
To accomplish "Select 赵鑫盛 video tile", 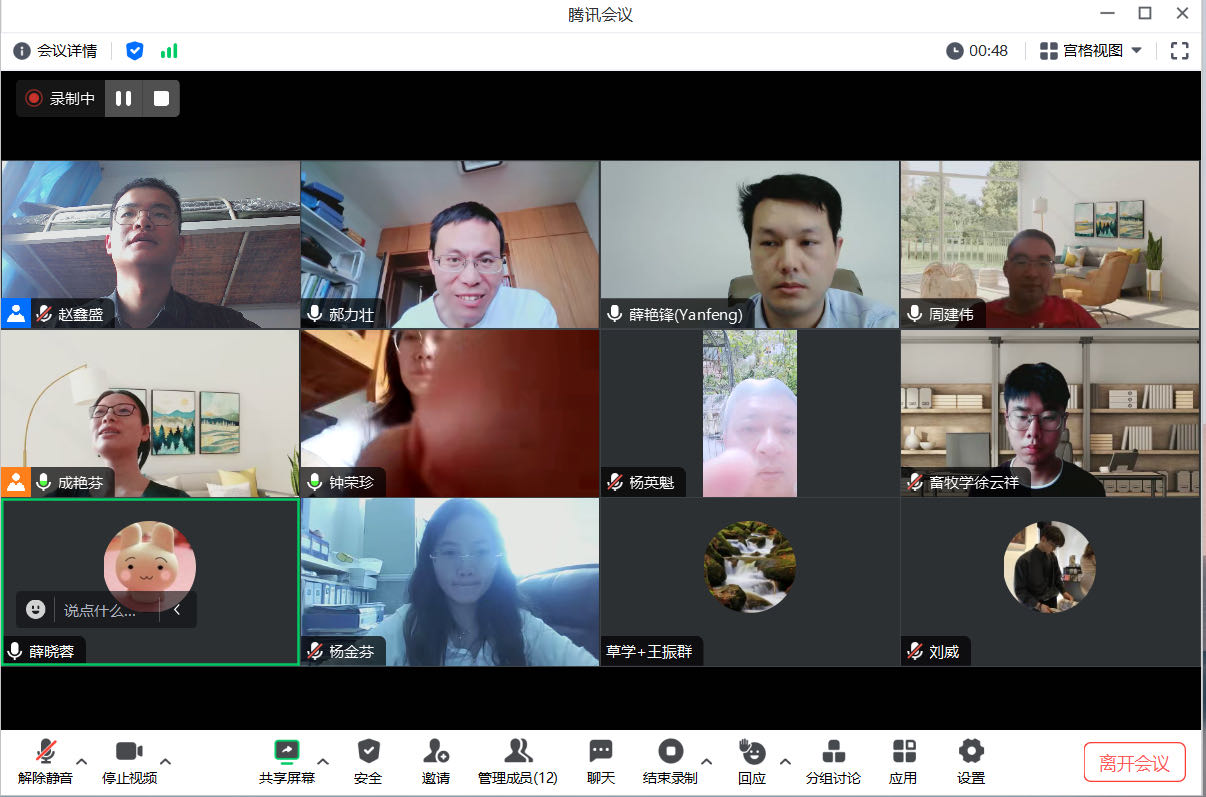I will (x=151, y=245).
